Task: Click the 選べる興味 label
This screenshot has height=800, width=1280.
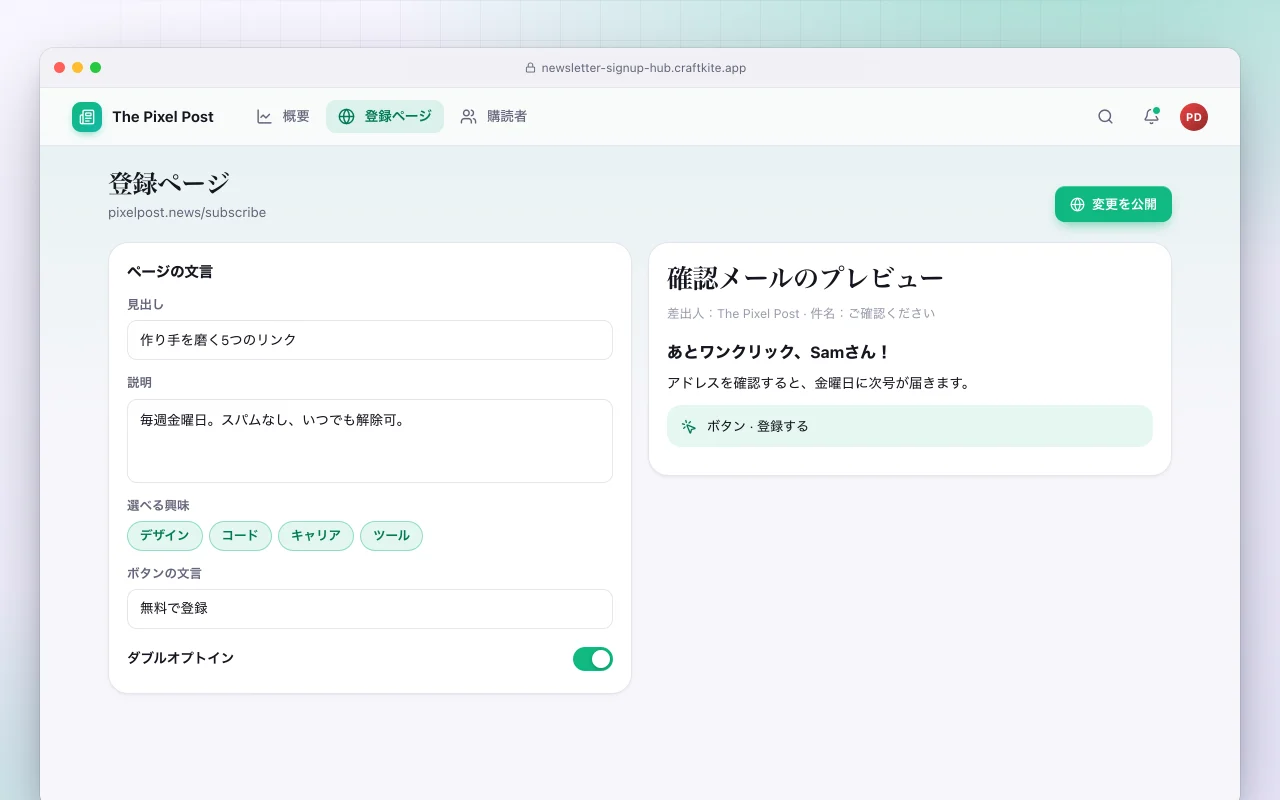Action: click(x=158, y=506)
